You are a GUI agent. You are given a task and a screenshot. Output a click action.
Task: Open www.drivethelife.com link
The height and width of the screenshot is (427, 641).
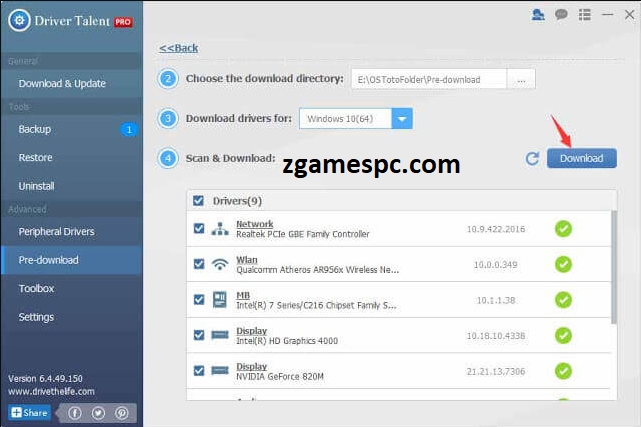point(51,391)
